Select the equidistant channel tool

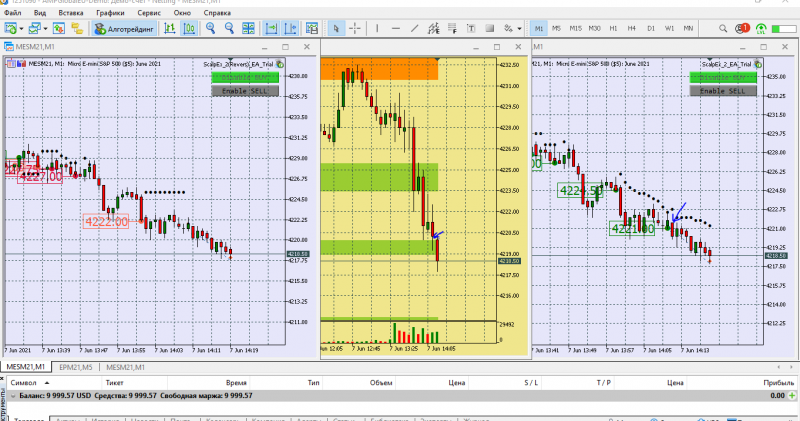point(434,29)
